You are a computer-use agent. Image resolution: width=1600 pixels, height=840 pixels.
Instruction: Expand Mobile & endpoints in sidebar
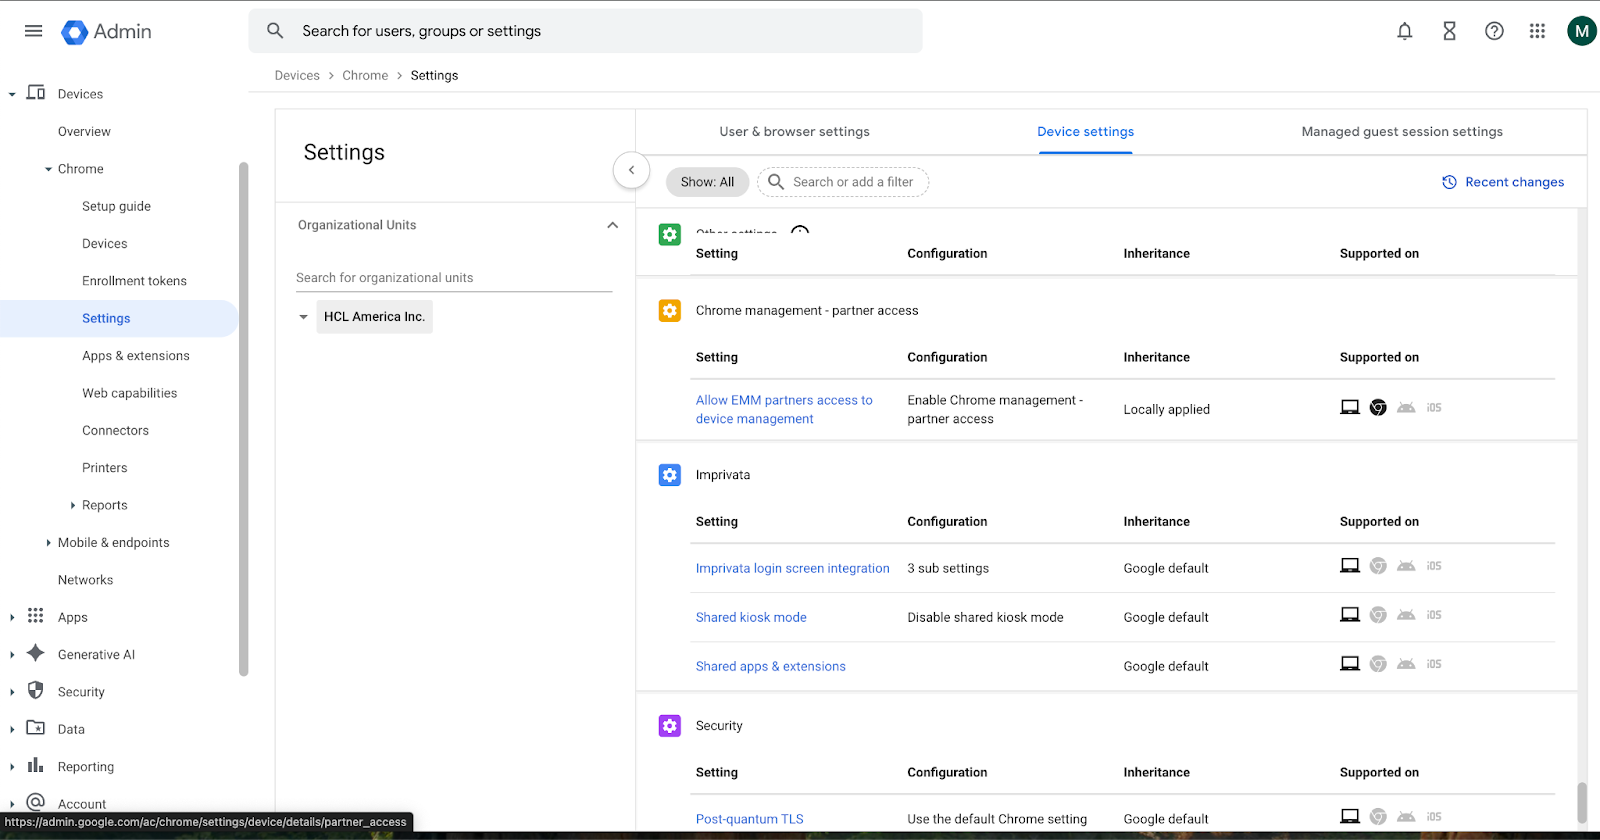pos(49,543)
